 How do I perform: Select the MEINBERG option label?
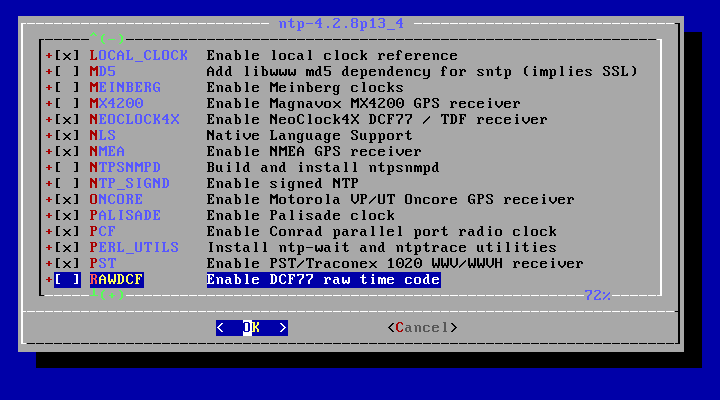pos(125,88)
